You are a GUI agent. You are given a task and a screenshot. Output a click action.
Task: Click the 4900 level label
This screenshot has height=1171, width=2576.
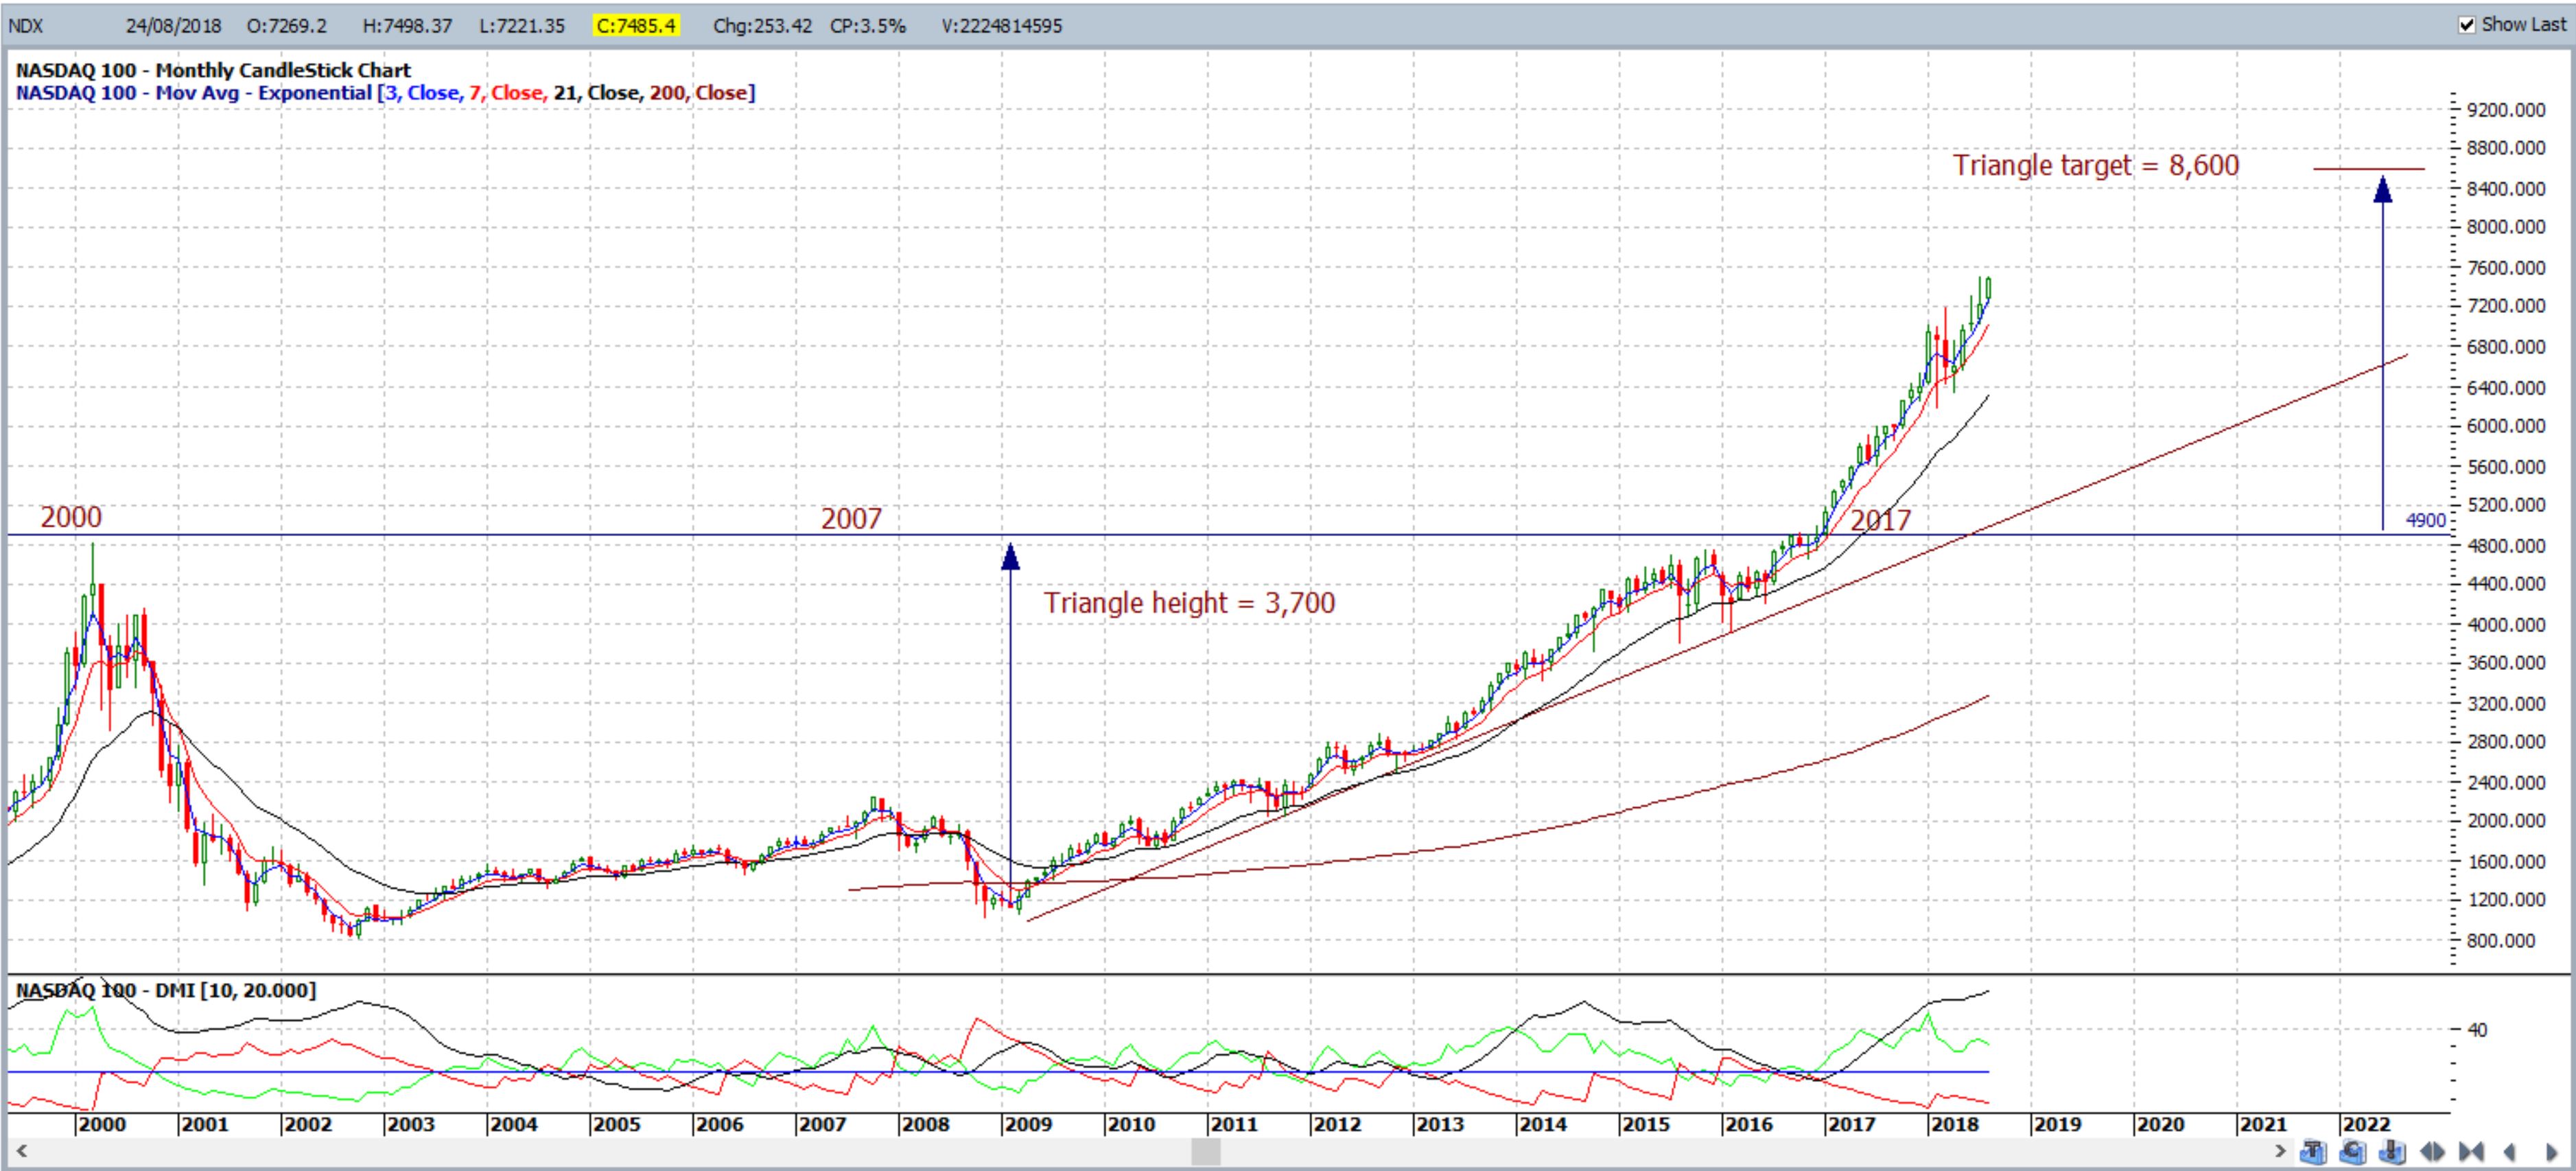tap(2425, 520)
